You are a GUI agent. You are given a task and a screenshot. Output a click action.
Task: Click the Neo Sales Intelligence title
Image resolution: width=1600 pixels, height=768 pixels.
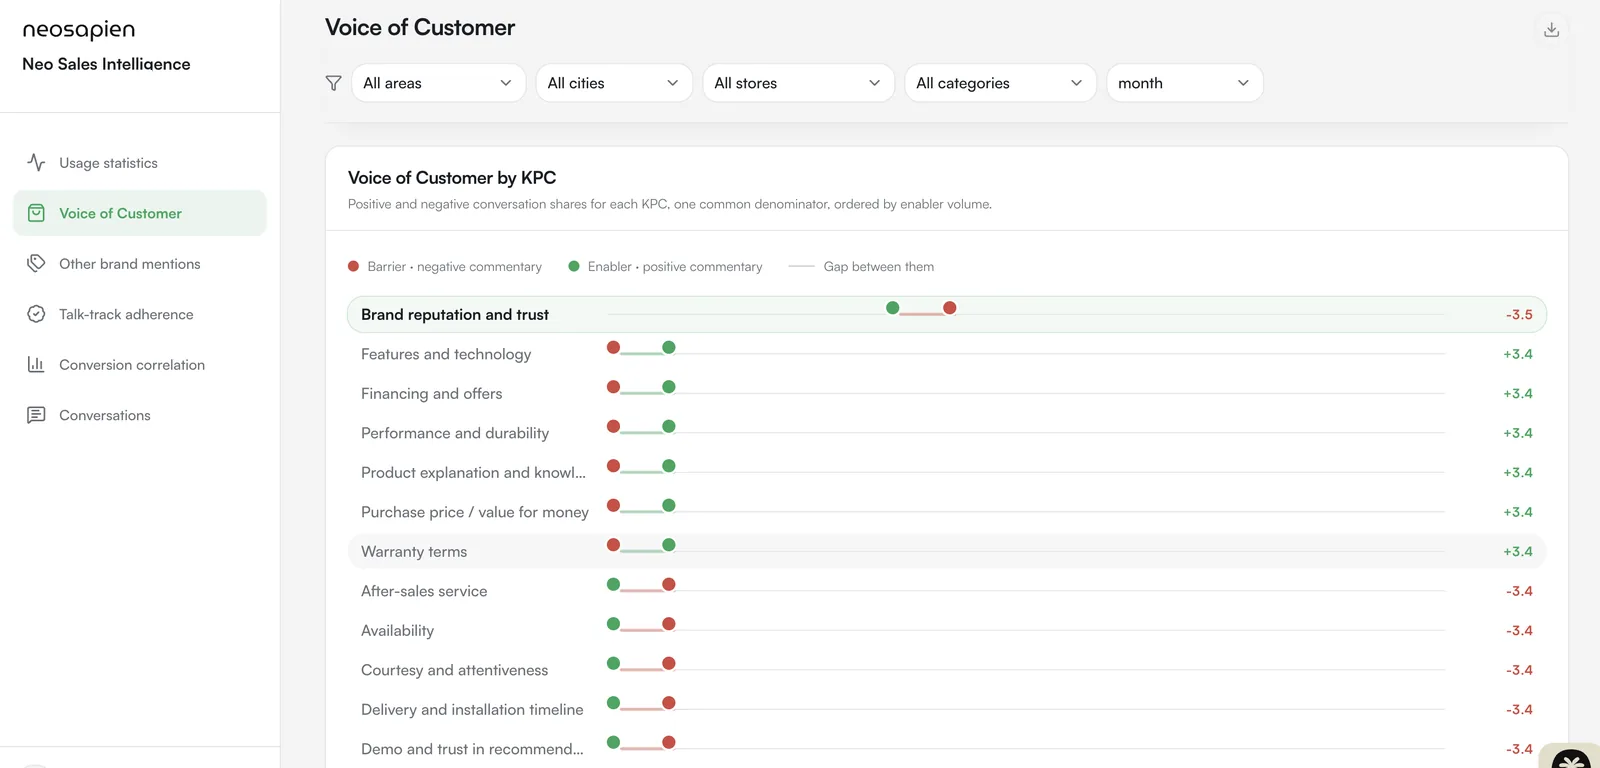coord(106,64)
